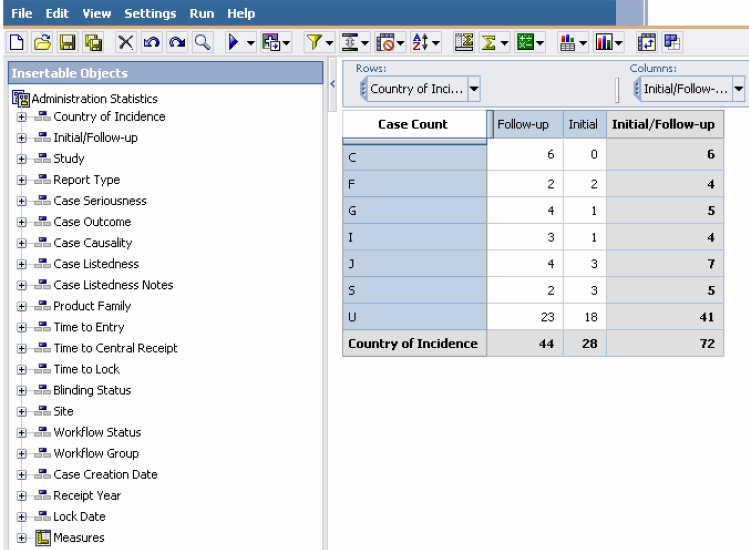Expand the Product Family tree node
Image resolution: width=749 pixels, height=550 pixels.
[21, 306]
